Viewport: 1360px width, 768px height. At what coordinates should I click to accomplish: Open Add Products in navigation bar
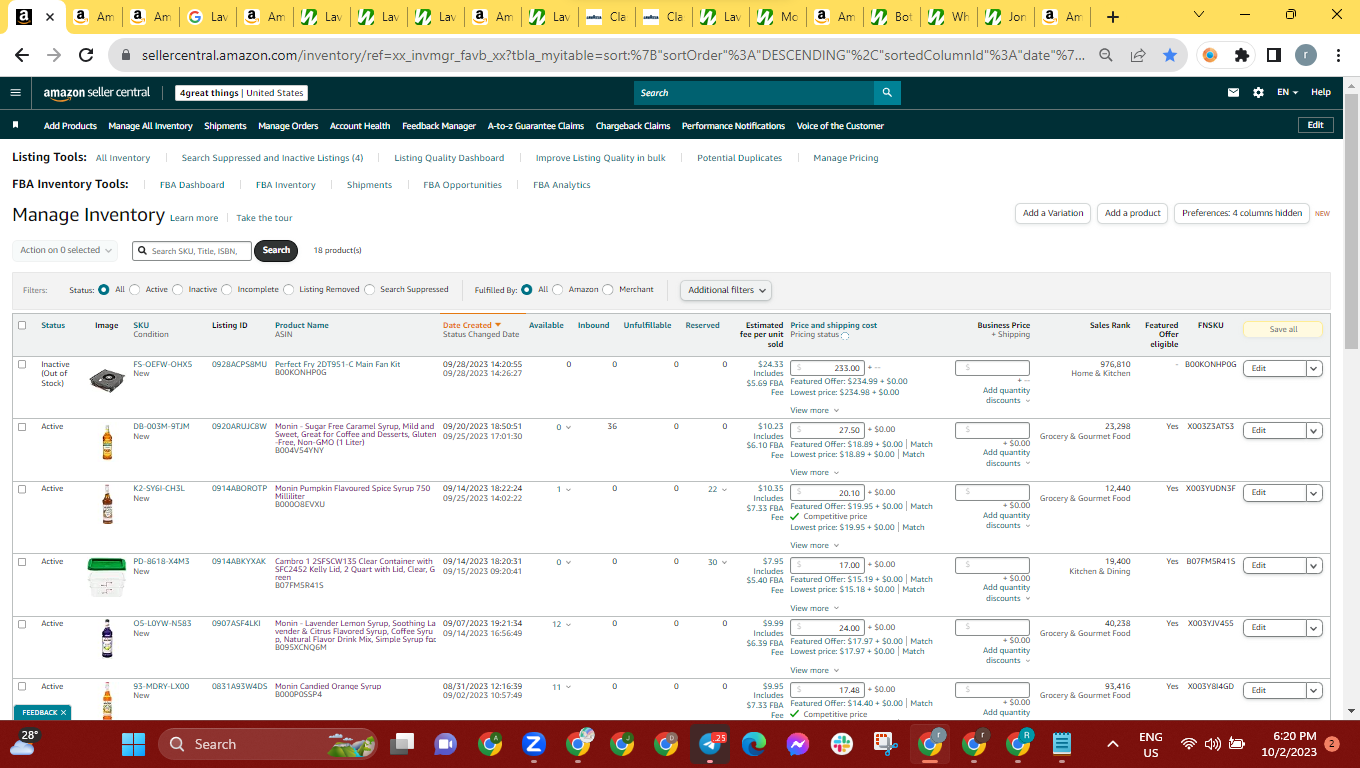coord(70,126)
